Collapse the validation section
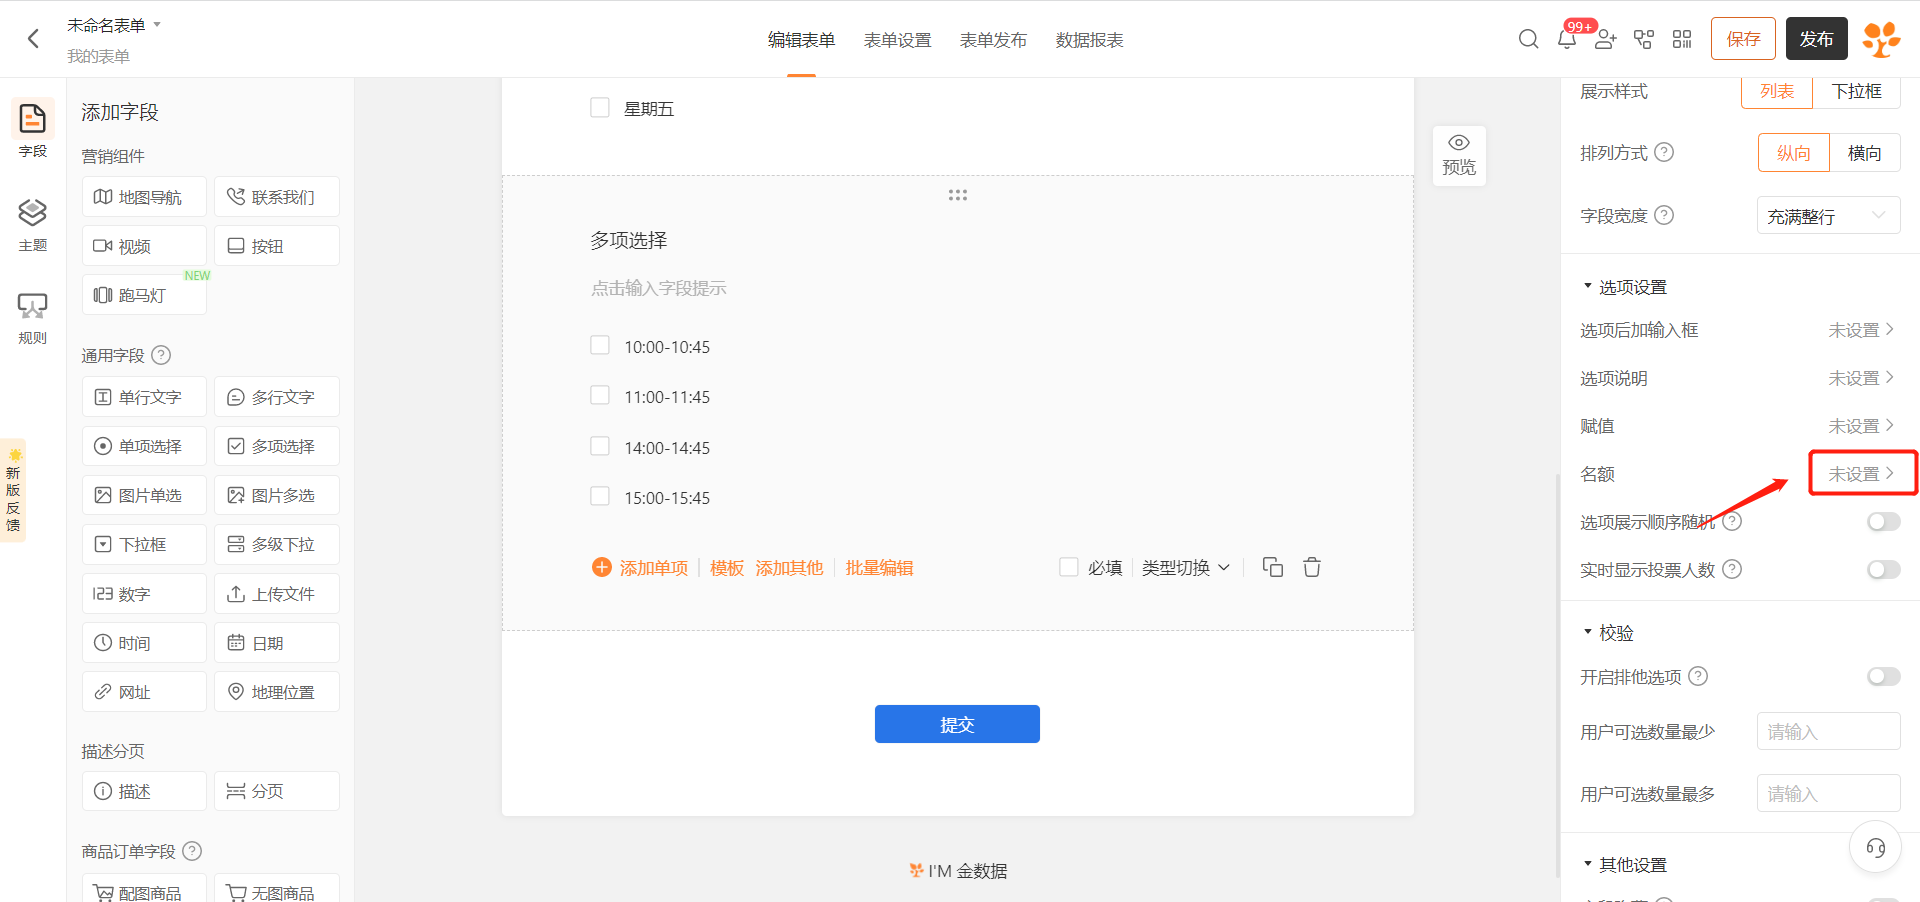 (1587, 633)
